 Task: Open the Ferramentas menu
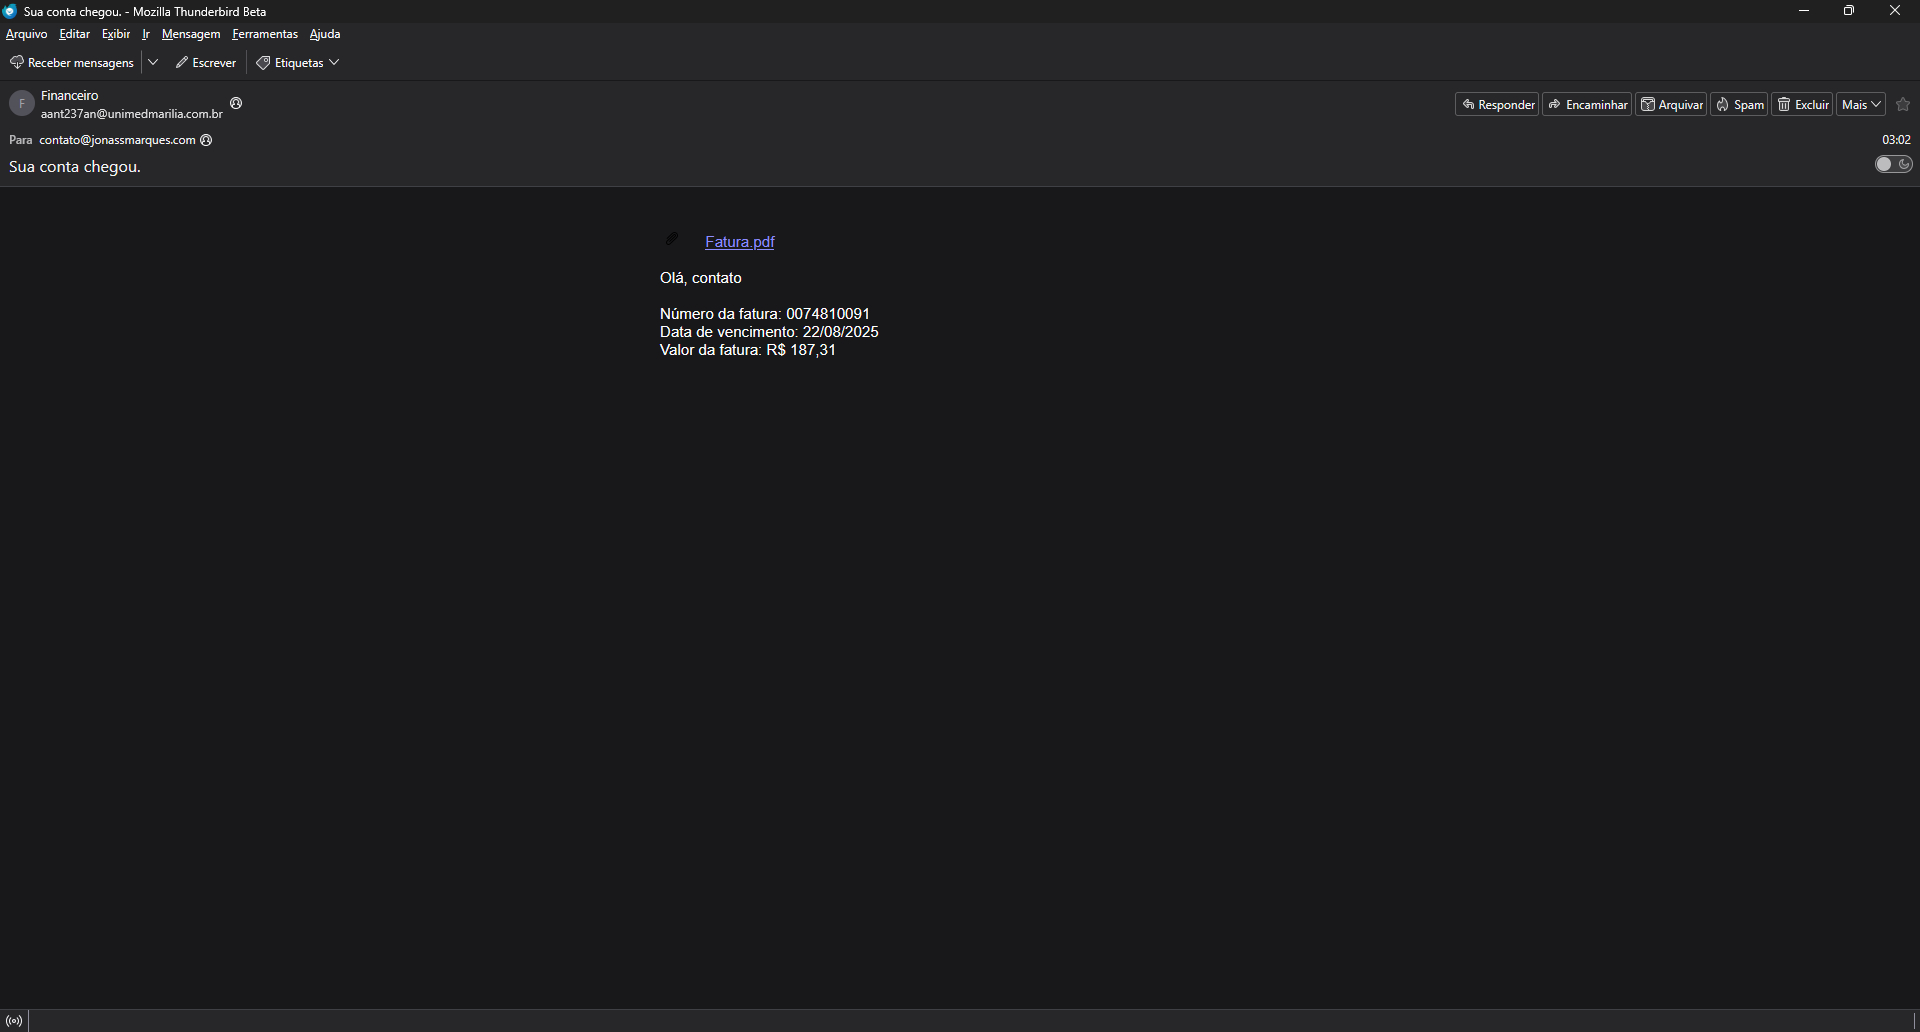[265, 34]
